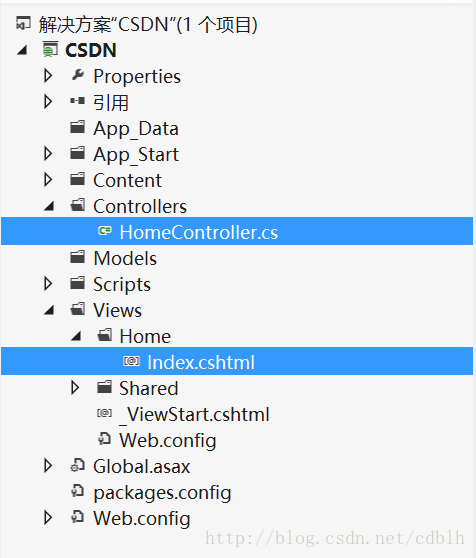The height and width of the screenshot is (558, 476).
Task: Click the packages.config file icon
Action: [x=78, y=491]
